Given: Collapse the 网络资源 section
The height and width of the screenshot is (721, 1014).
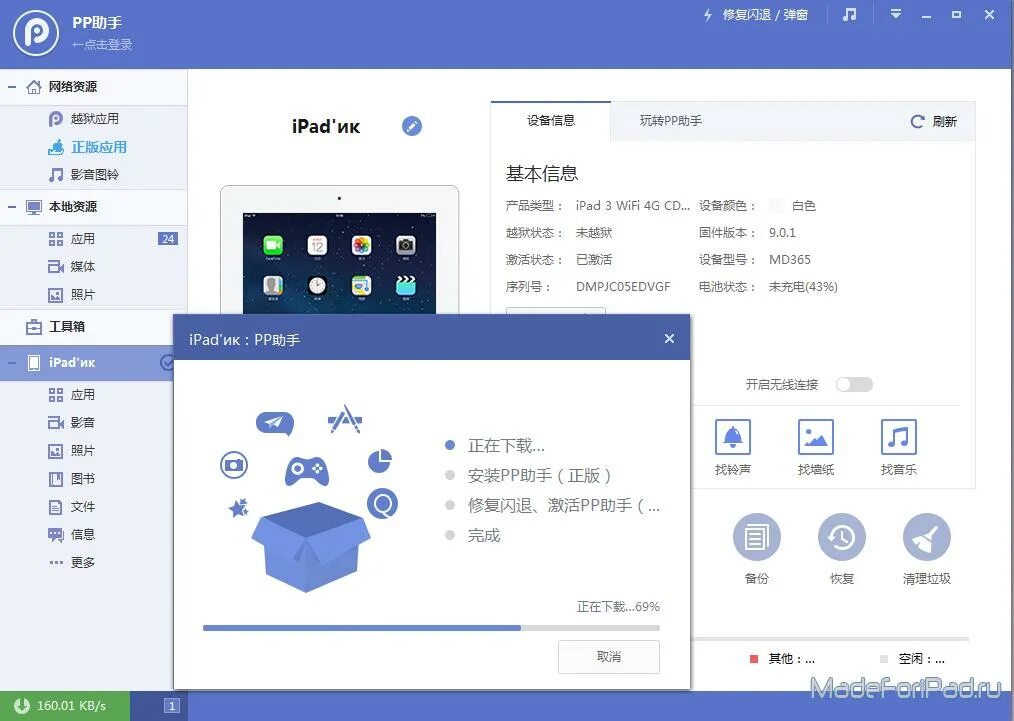Looking at the screenshot, I should pos(12,87).
